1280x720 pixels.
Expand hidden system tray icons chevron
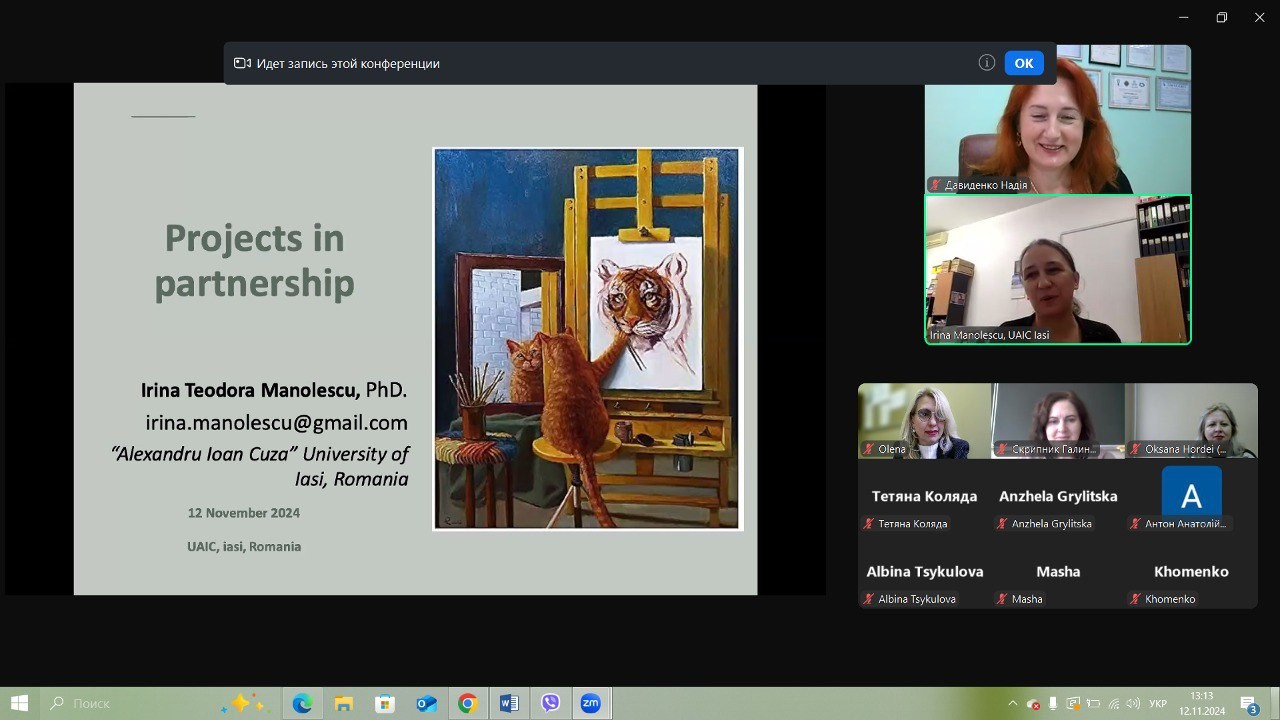(x=1012, y=704)
